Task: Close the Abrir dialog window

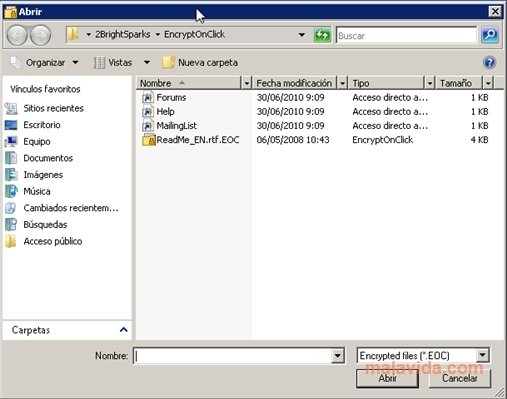Action: (x=495, y=12)
